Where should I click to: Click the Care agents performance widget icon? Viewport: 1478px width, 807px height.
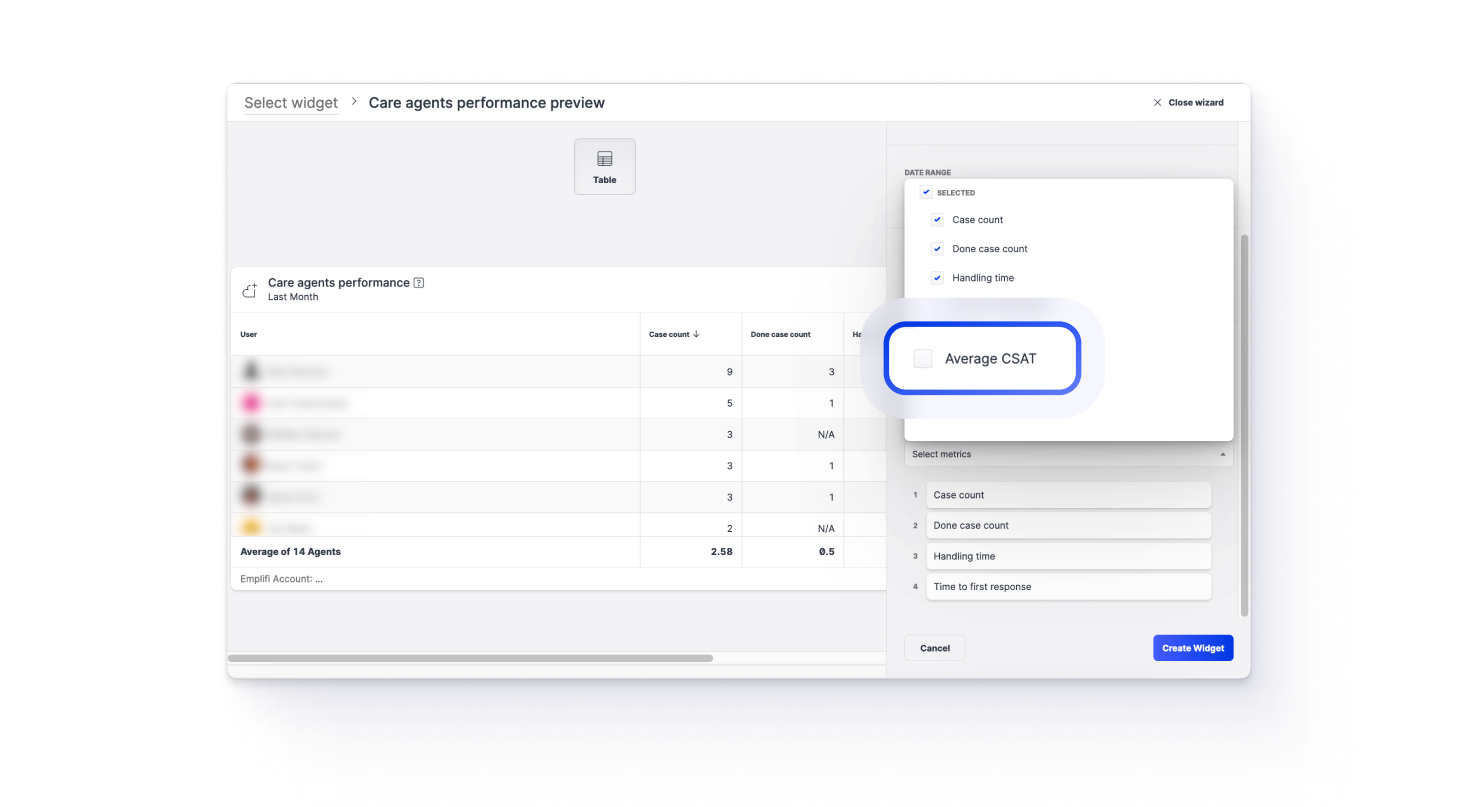tap(250, 290)
